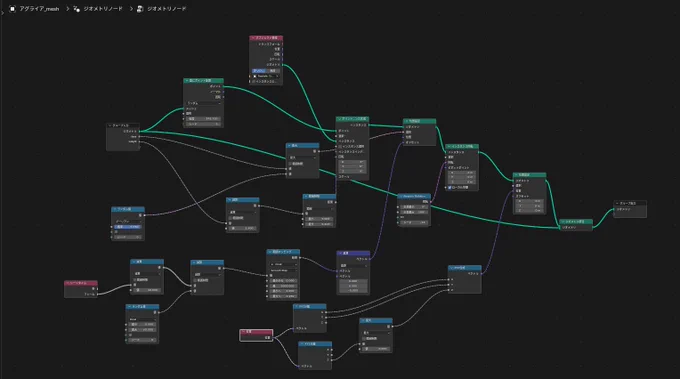Viewport: 680px width, 379px height.
Task: Select upper XYZ分離 (Separate XYZ) node header
Action: point(310,307)
